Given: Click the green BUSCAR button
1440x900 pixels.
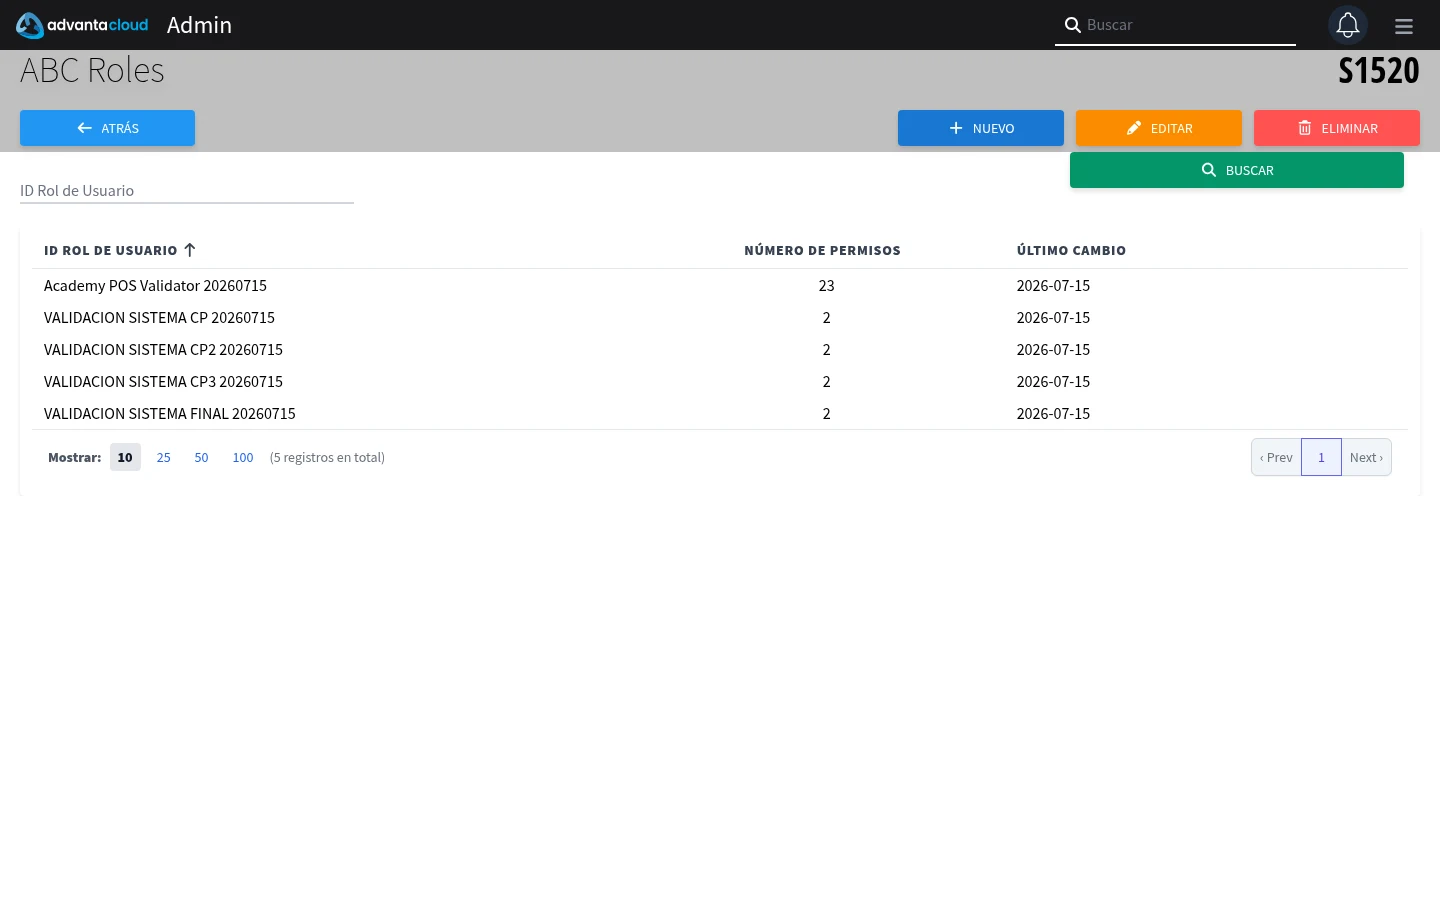Looking at the screenshot, I should pyautogui.click(x=1237, y=170).
